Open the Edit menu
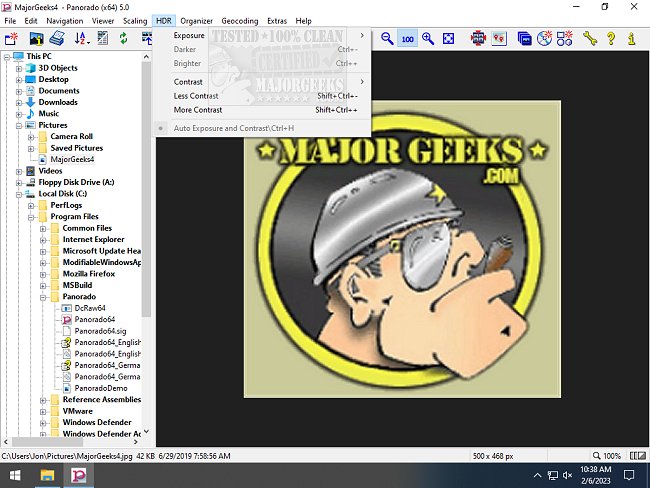Image resolution: width=650 pixels, height=488 pixels. (31, 21)
